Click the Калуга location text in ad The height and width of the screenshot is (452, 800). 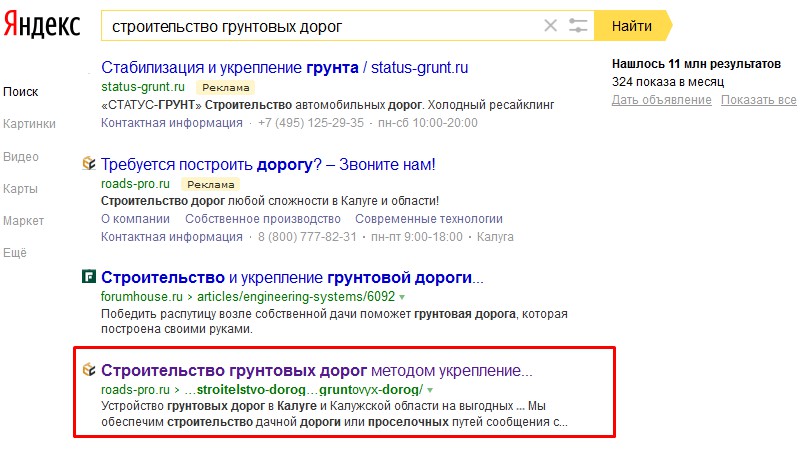495,237
